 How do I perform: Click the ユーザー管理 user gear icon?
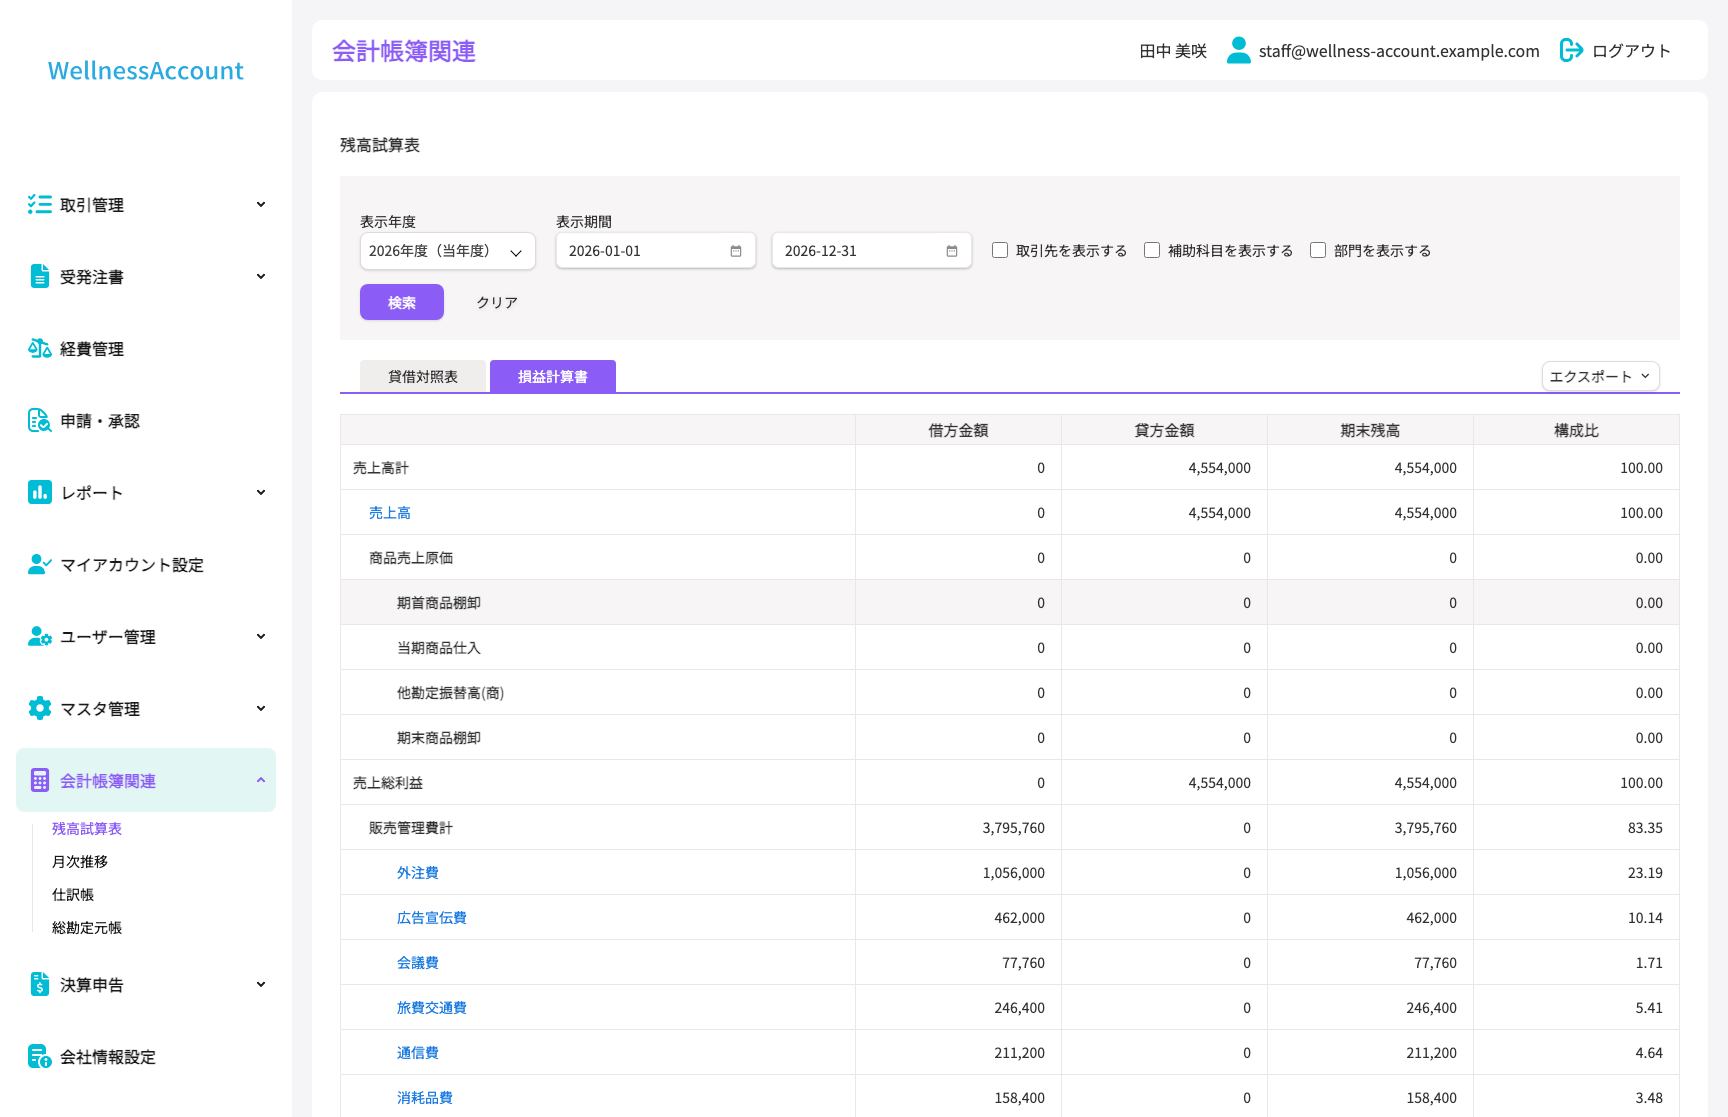tap(40, 637)
